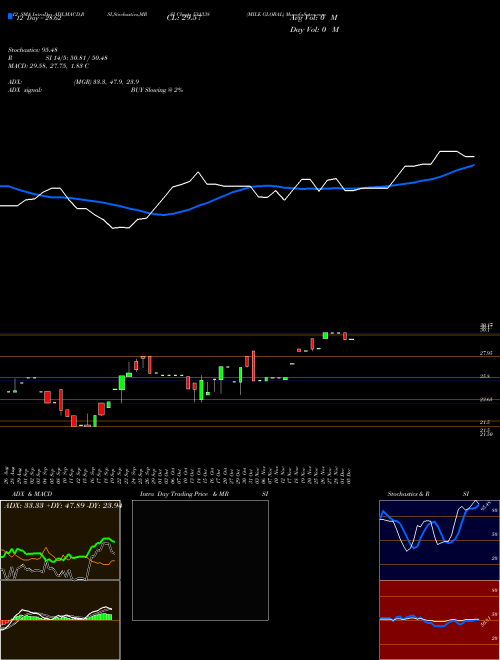Click the 27.95 price axis label
Screen dimensions: 500x660
(x=486, y=353)
